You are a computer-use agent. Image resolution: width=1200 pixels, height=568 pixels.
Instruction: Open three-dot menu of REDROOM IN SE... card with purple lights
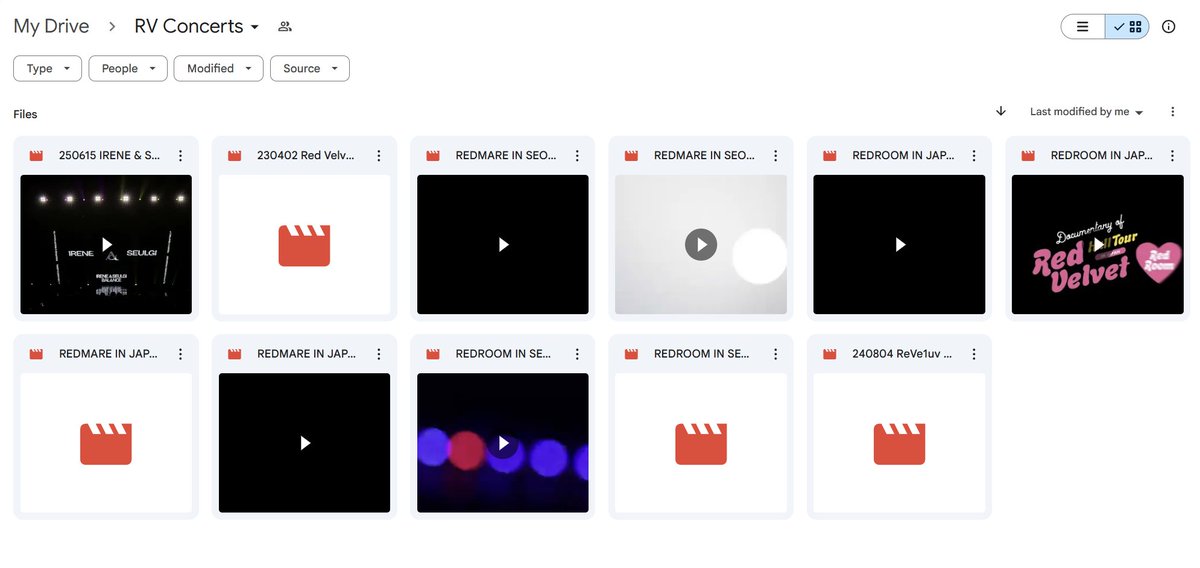(x=577, y=354)
